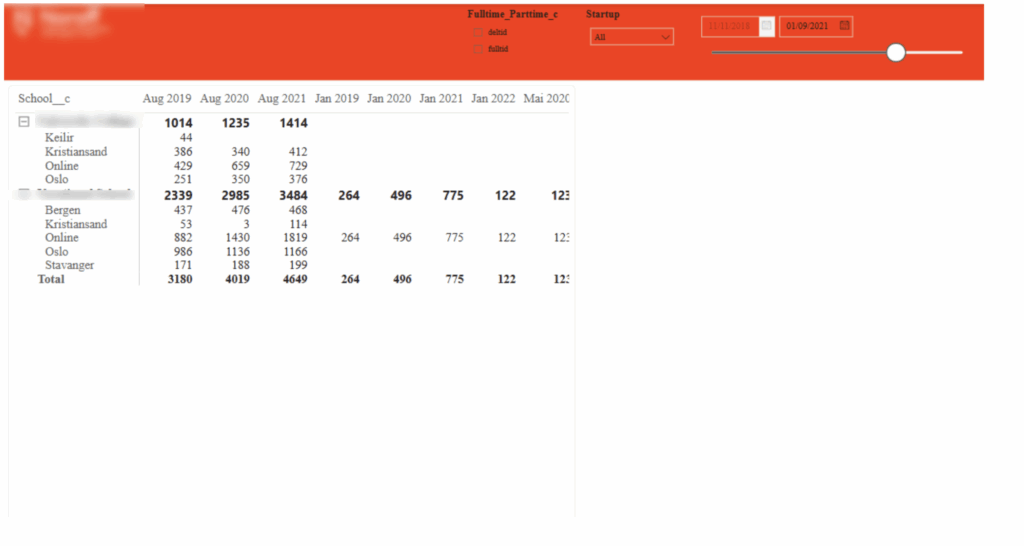Open the calendar picker for end date 01/09/2021

click(x=844, y=25)
